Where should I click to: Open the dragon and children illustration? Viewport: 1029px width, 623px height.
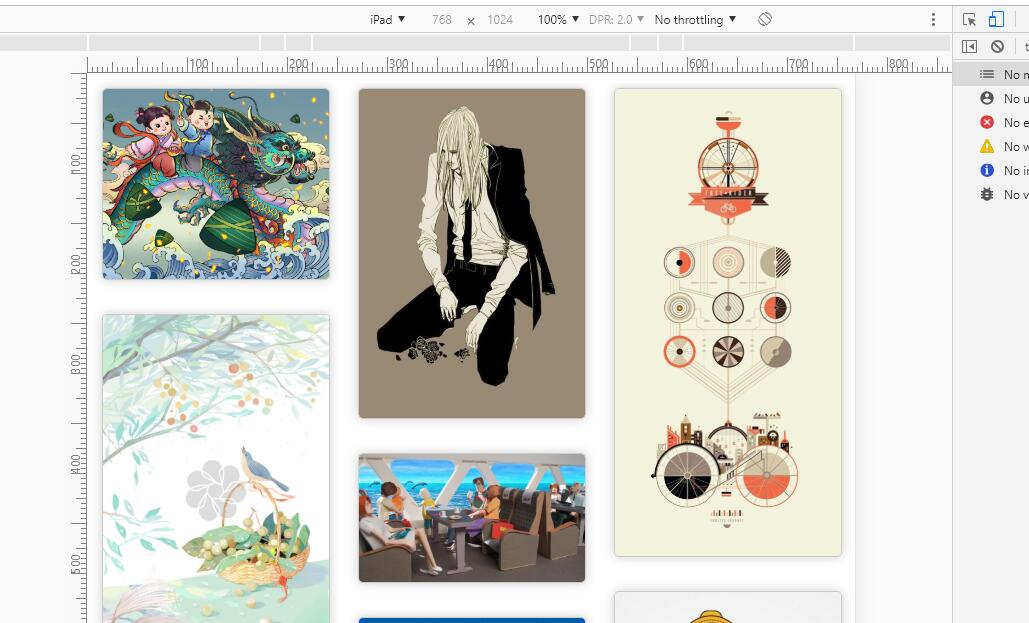point(216,184)
